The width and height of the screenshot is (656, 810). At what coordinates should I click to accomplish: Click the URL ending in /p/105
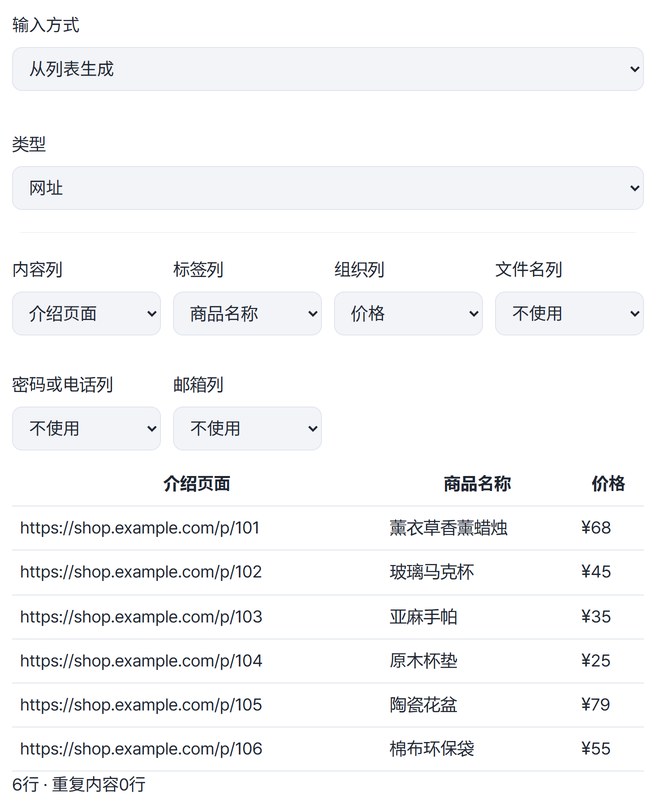click(x=141, y=705)
